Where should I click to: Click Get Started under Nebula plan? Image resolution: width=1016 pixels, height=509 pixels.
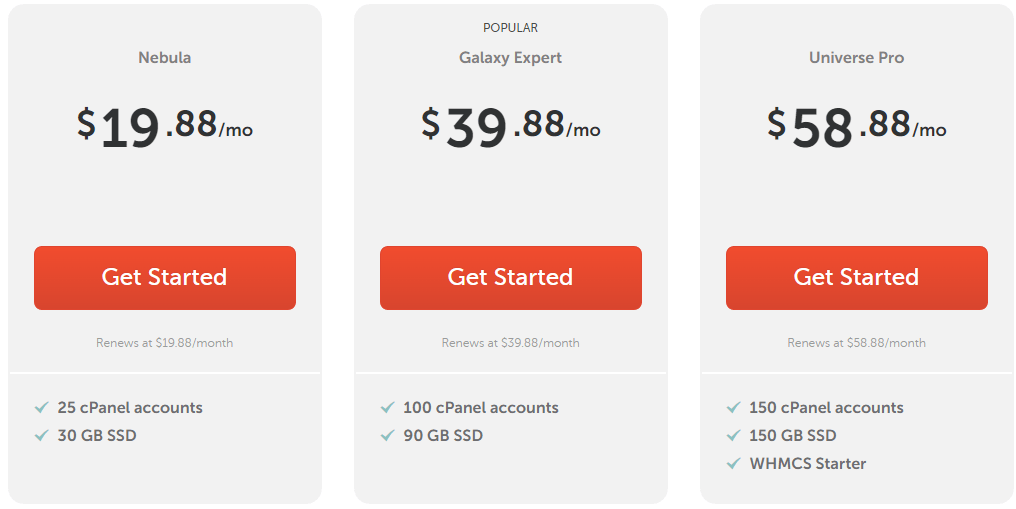(165, 278)
